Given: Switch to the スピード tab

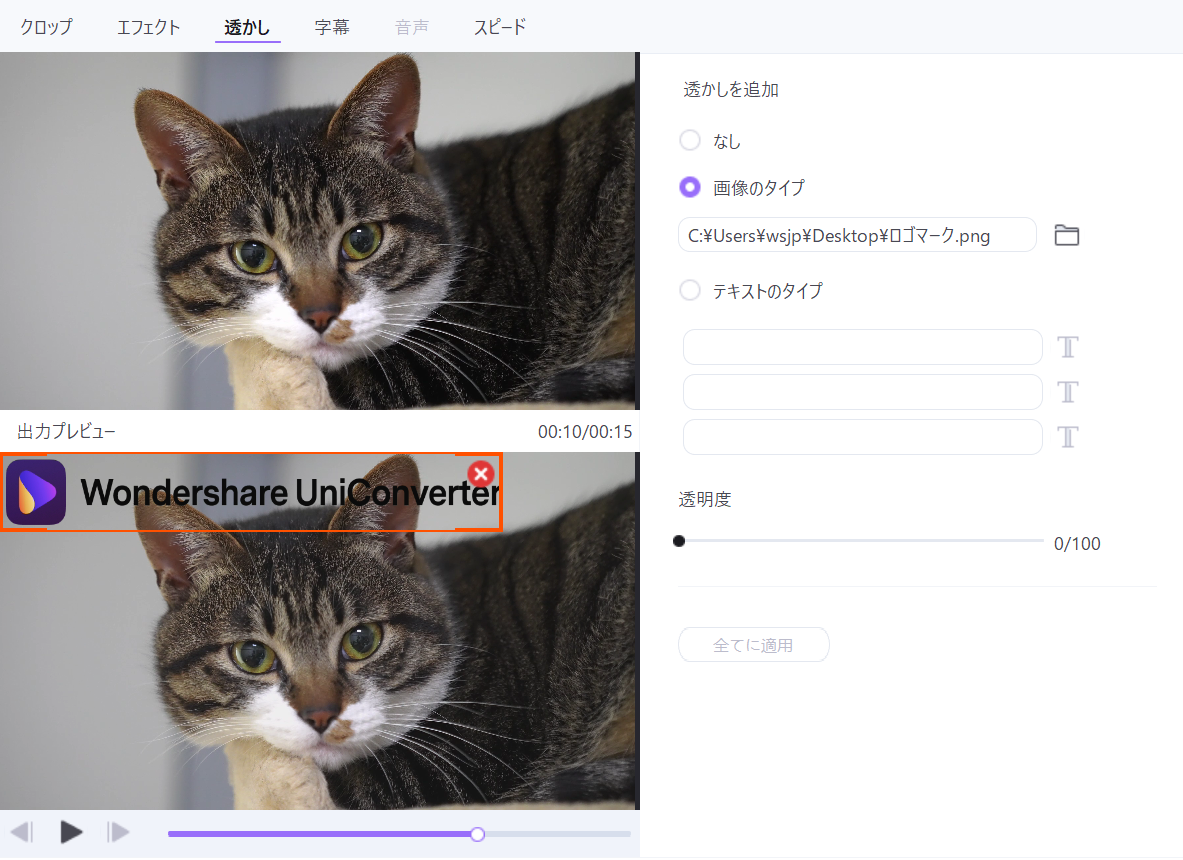Looking at the screenshot, I should click(499, 27).
